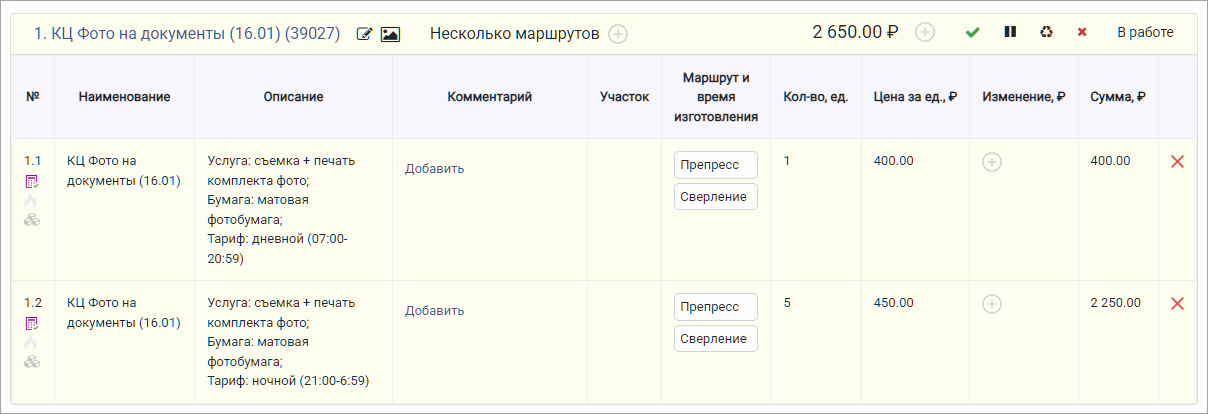This screenshot has width=1208, height=414.
Task: Click the recycle icon in header
Action: tap(1046, 32)
